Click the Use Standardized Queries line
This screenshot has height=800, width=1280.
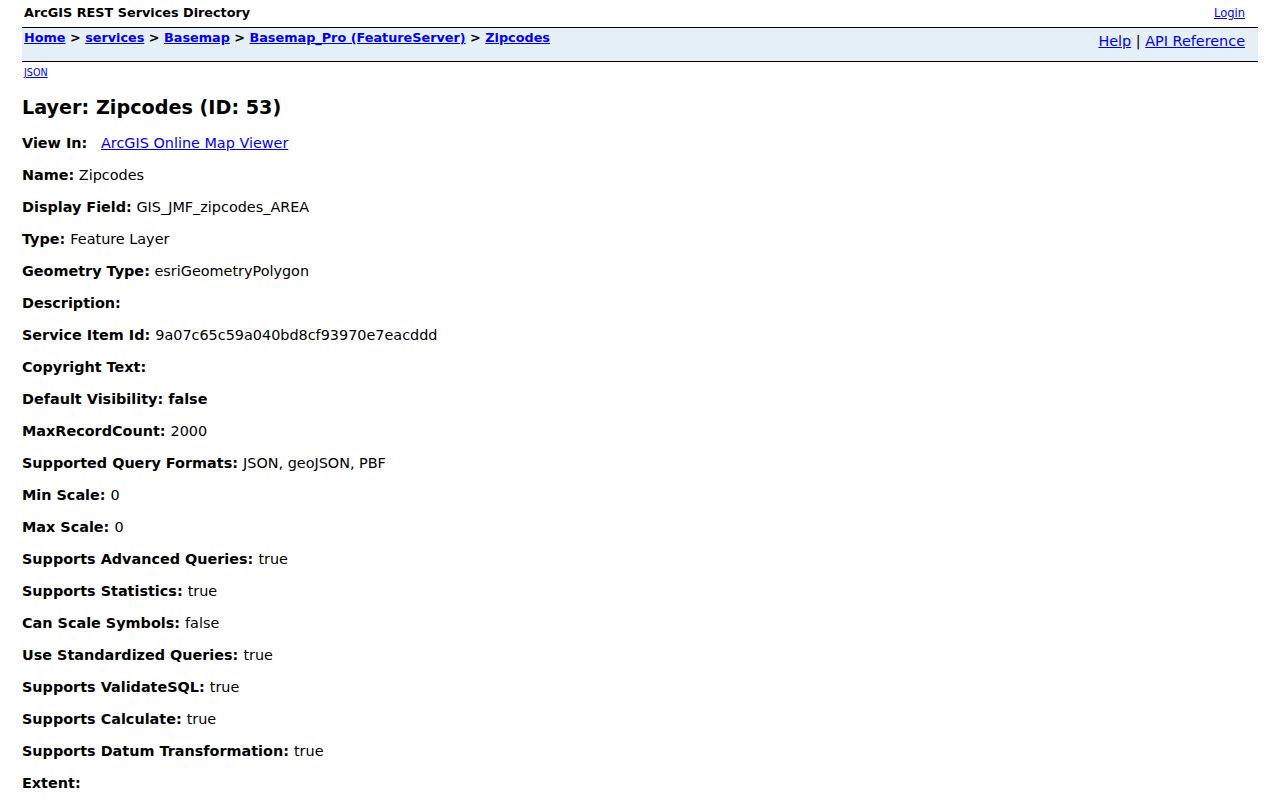point(147,655)
